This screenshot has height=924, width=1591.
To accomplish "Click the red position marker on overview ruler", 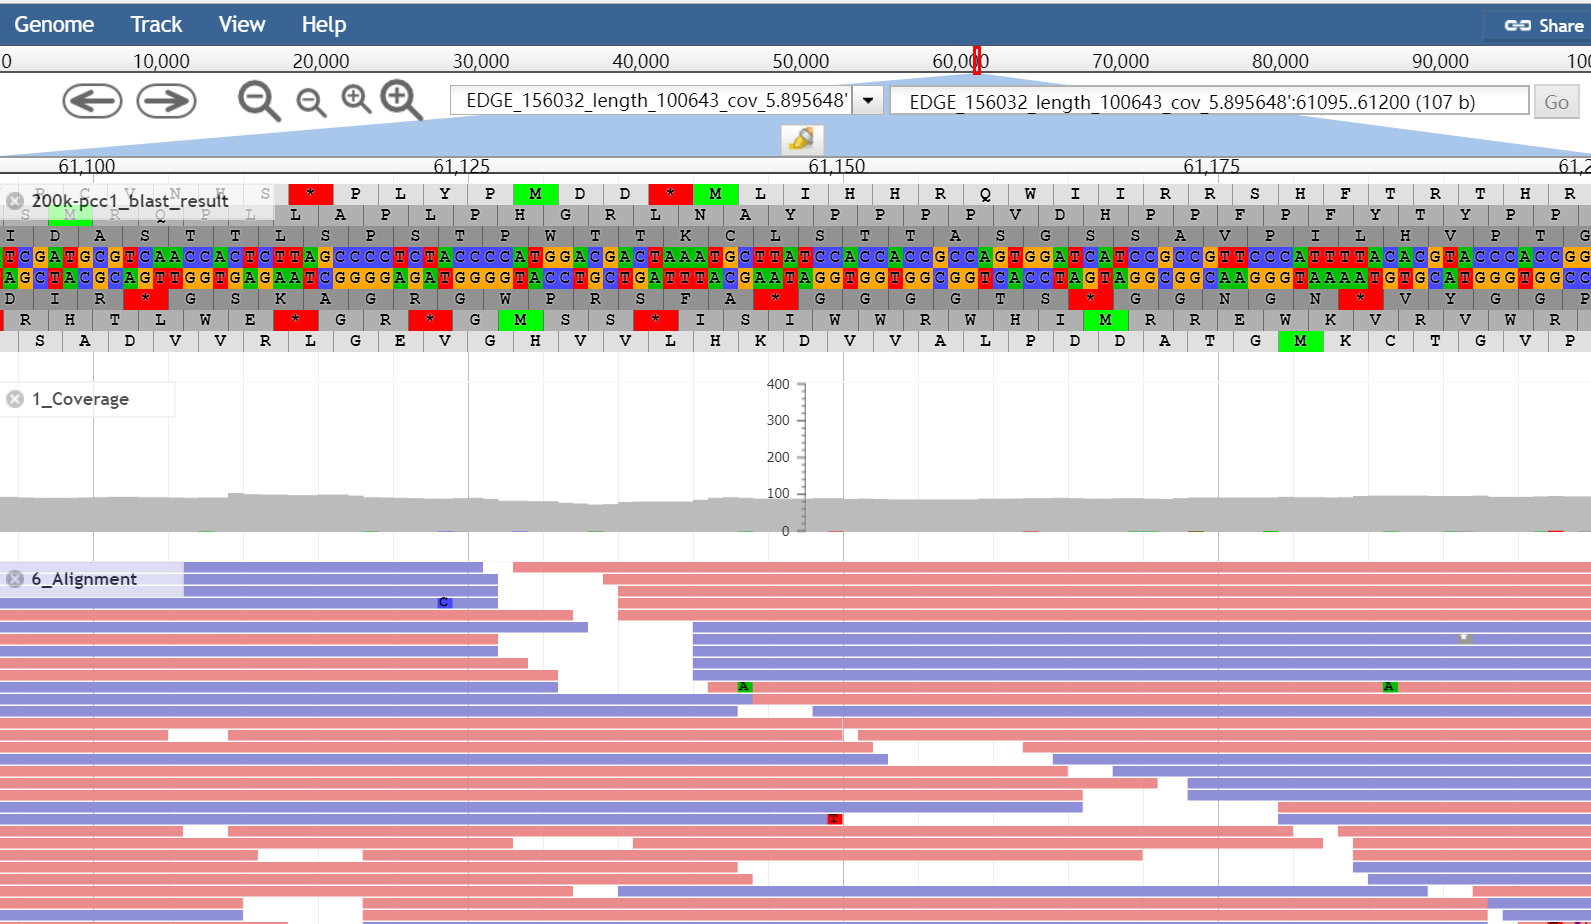I will click(x=977, y=60).
